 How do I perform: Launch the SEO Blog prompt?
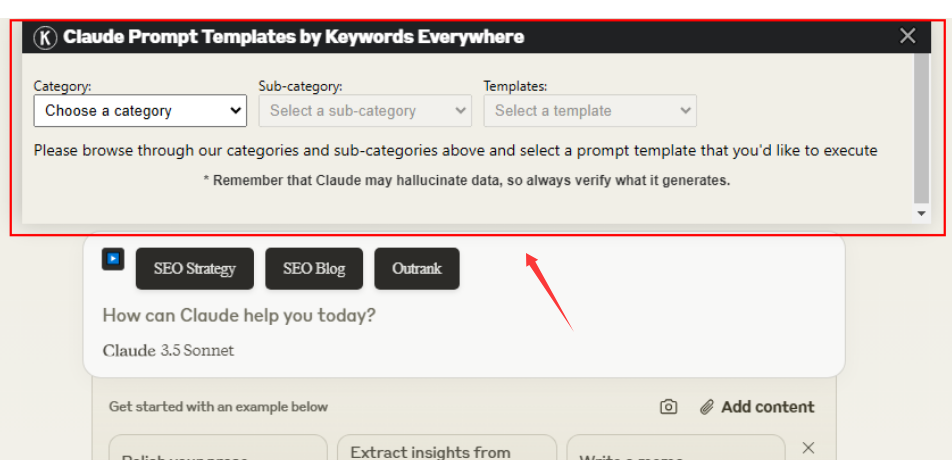click(x=314, y=269)
